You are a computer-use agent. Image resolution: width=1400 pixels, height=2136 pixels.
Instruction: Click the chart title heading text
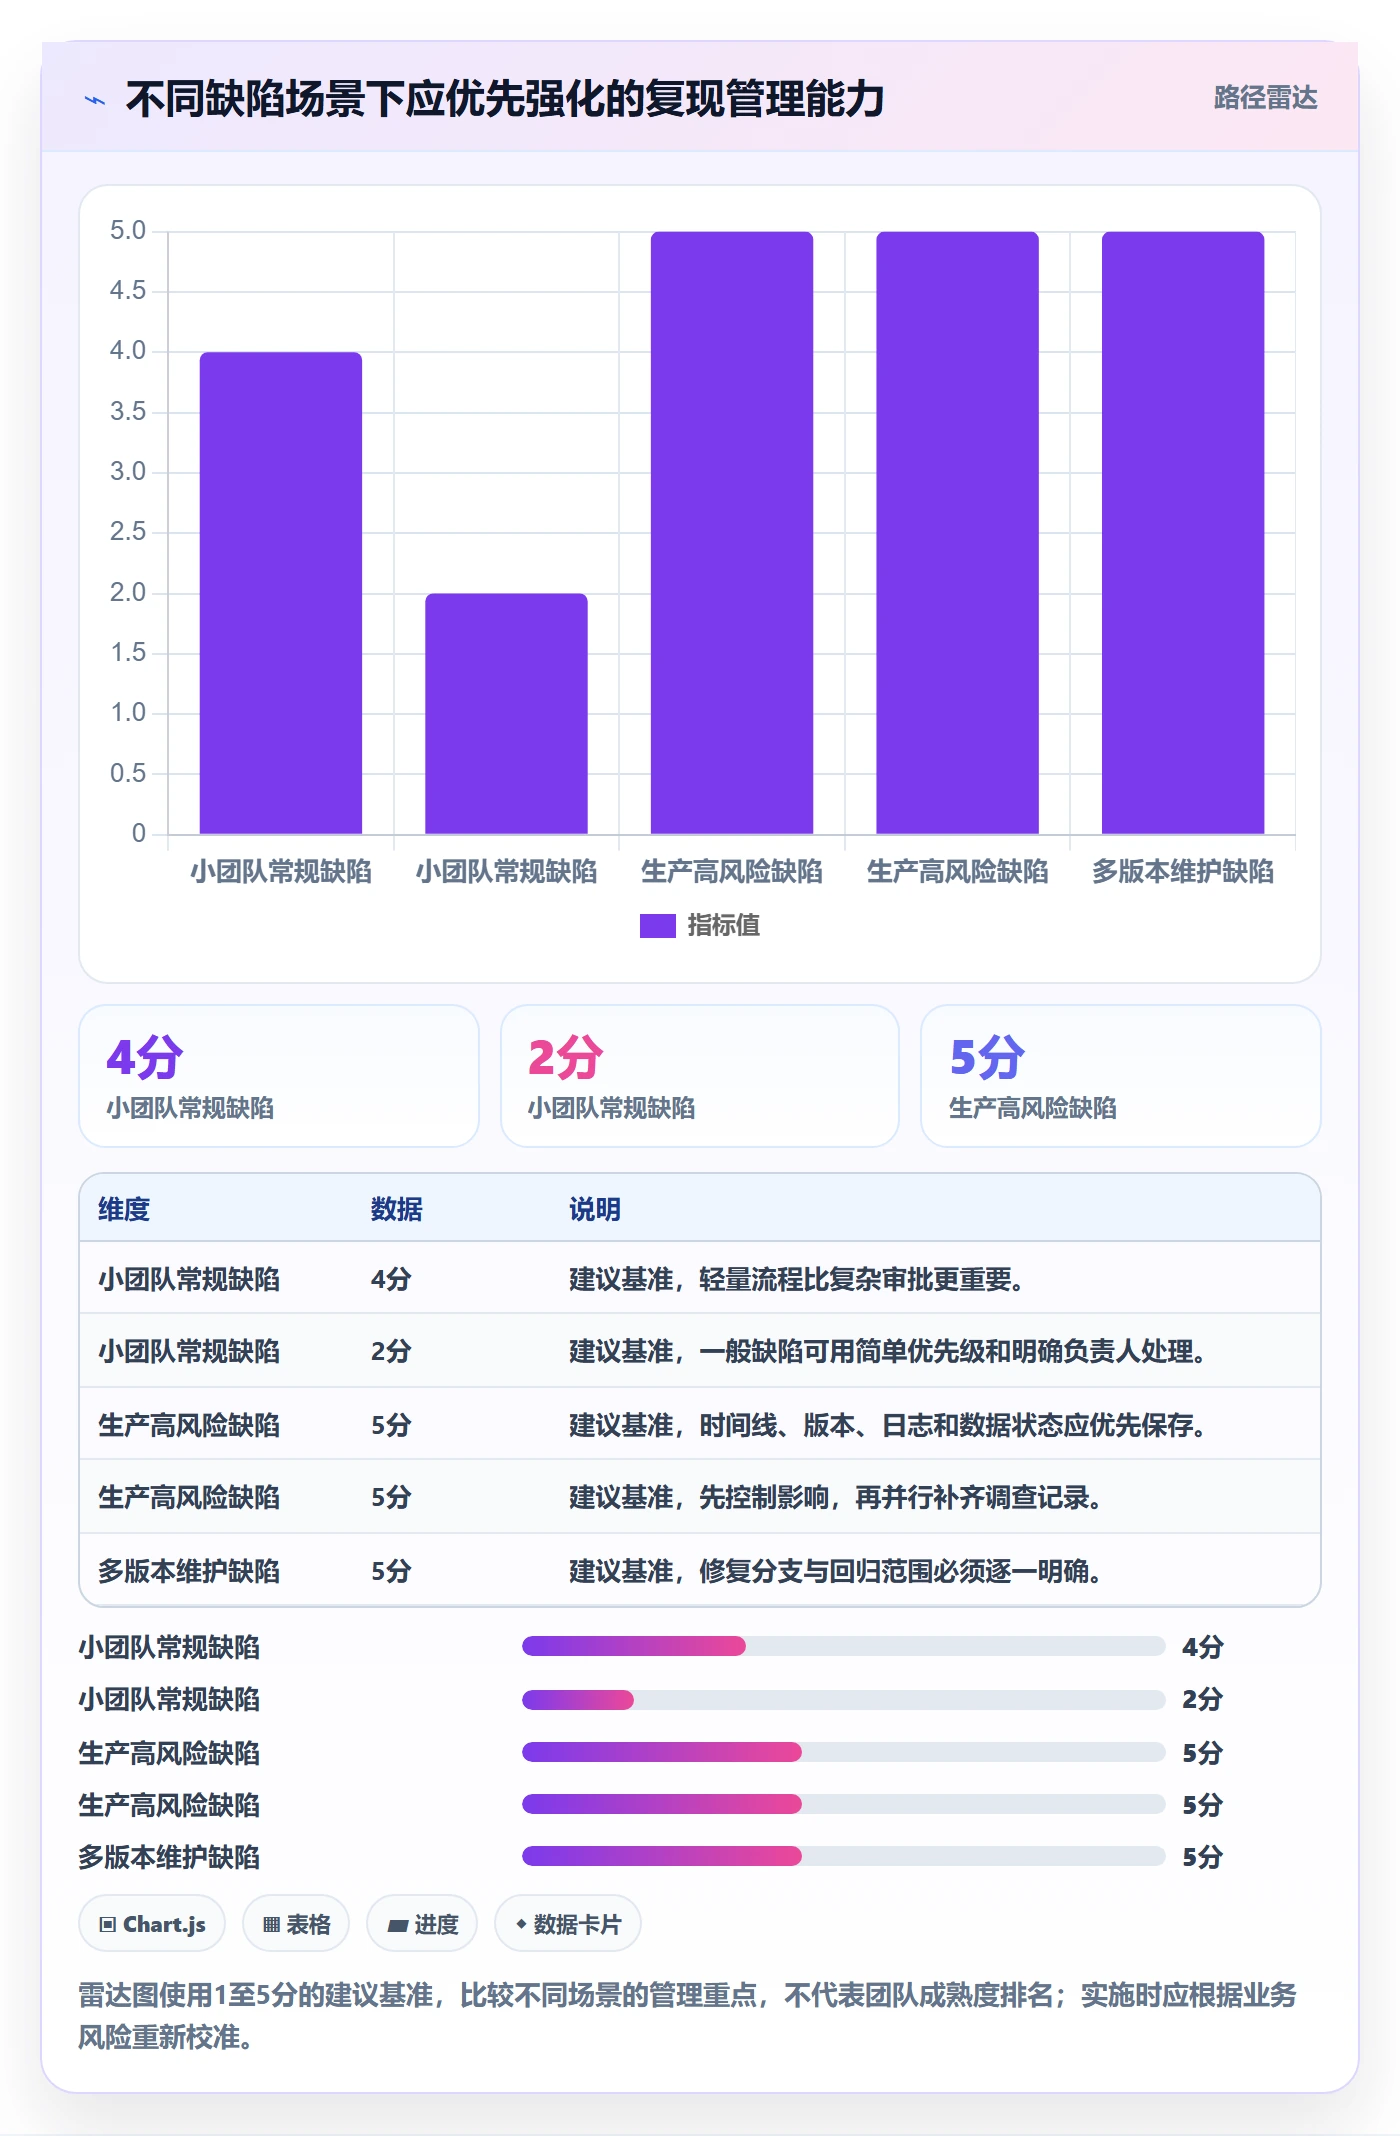tap(505, 99)
